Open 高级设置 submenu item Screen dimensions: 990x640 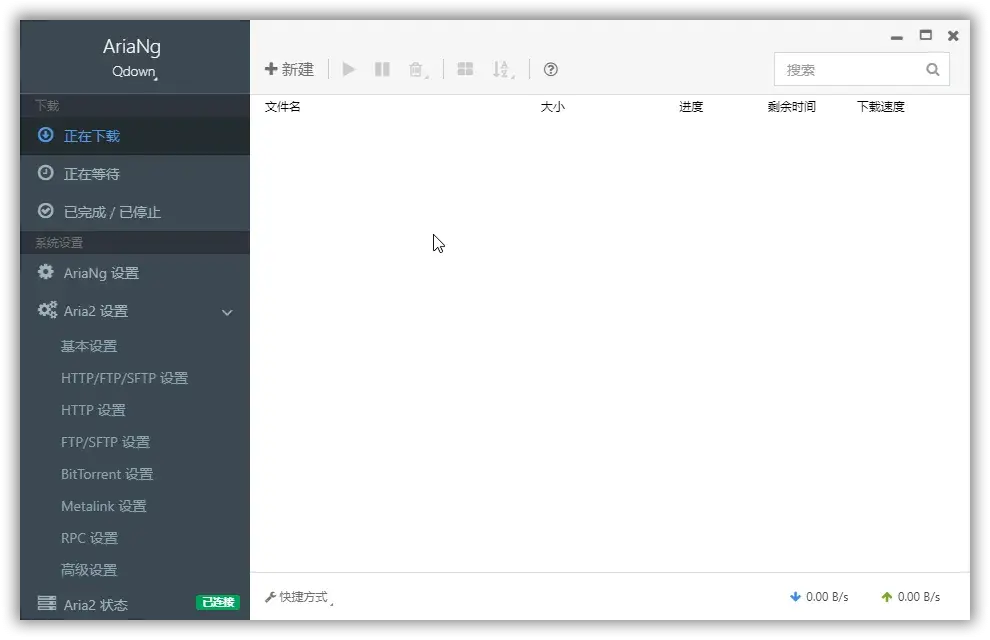[89, 570]
